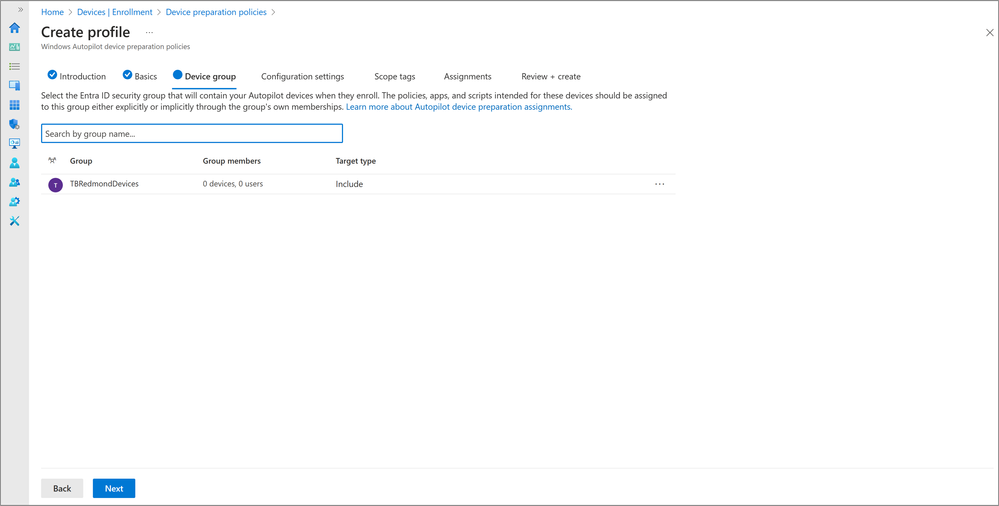Select the Device group tab
The height and width of the screenshot is (506, 999).
point(205,76)
